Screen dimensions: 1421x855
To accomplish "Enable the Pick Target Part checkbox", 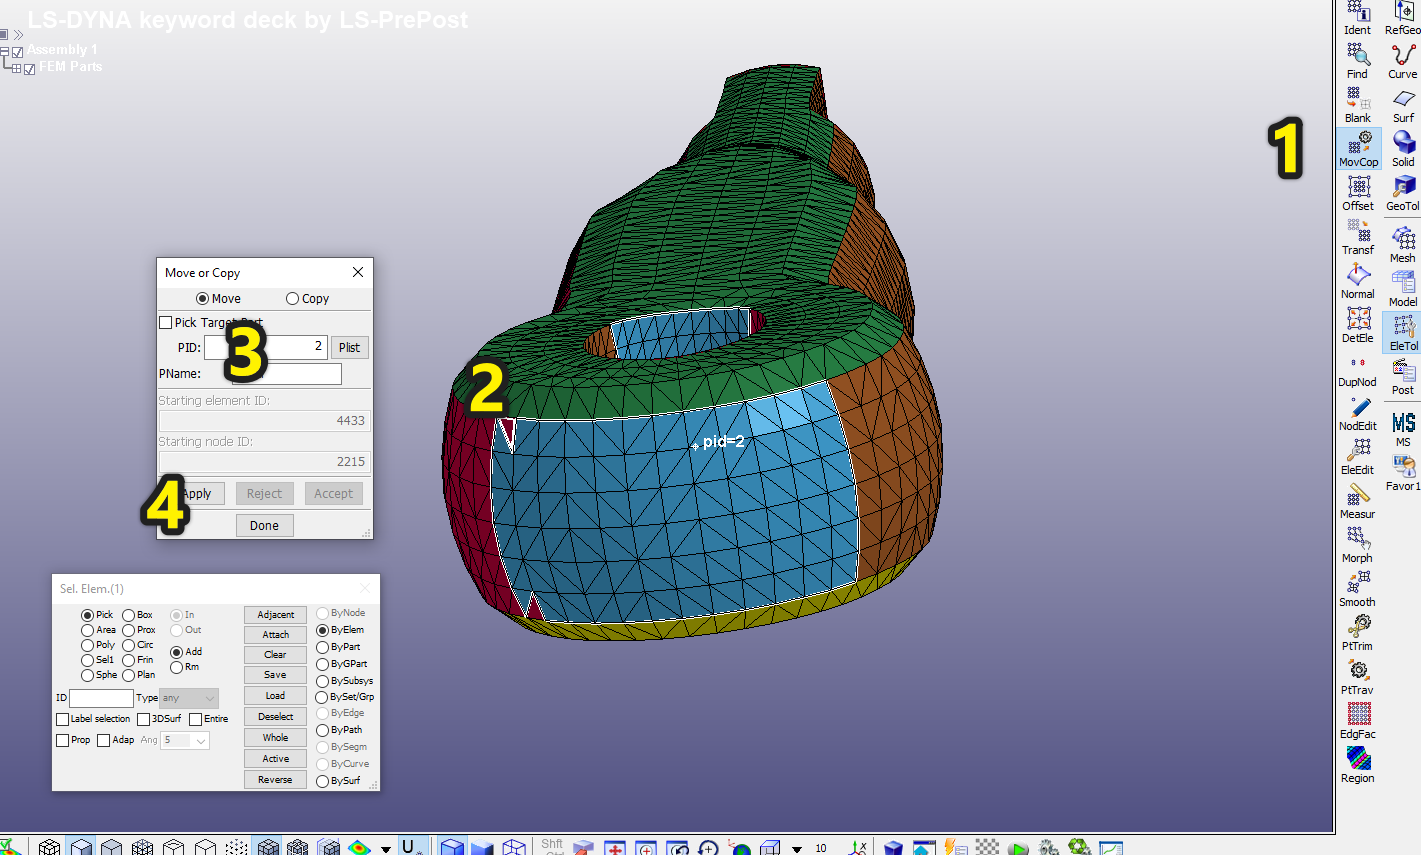I will (166, 323).
